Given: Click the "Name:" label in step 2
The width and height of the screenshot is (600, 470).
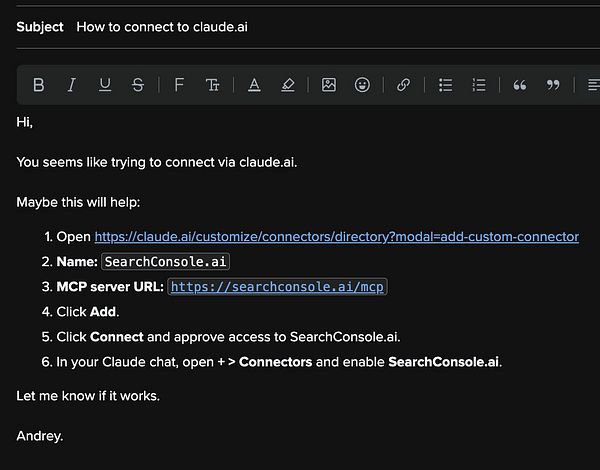Looking at the screenshot, I should [77, 262].
